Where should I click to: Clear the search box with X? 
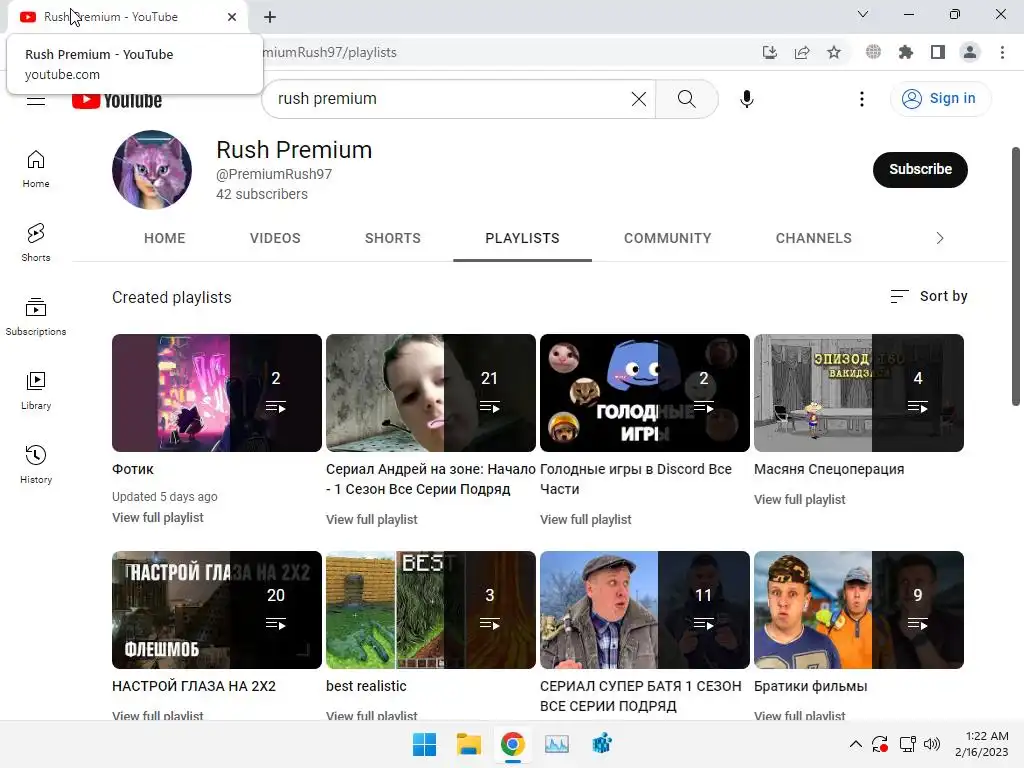click(x=639, y=99)
